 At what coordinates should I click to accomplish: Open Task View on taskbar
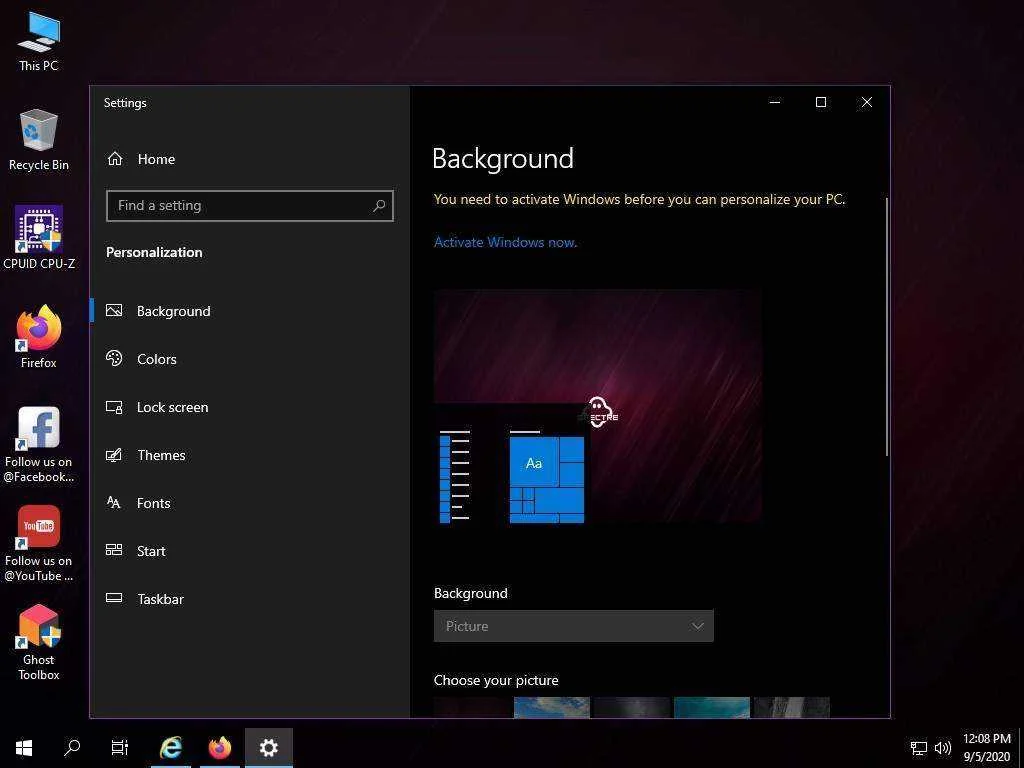pos(120,748)
